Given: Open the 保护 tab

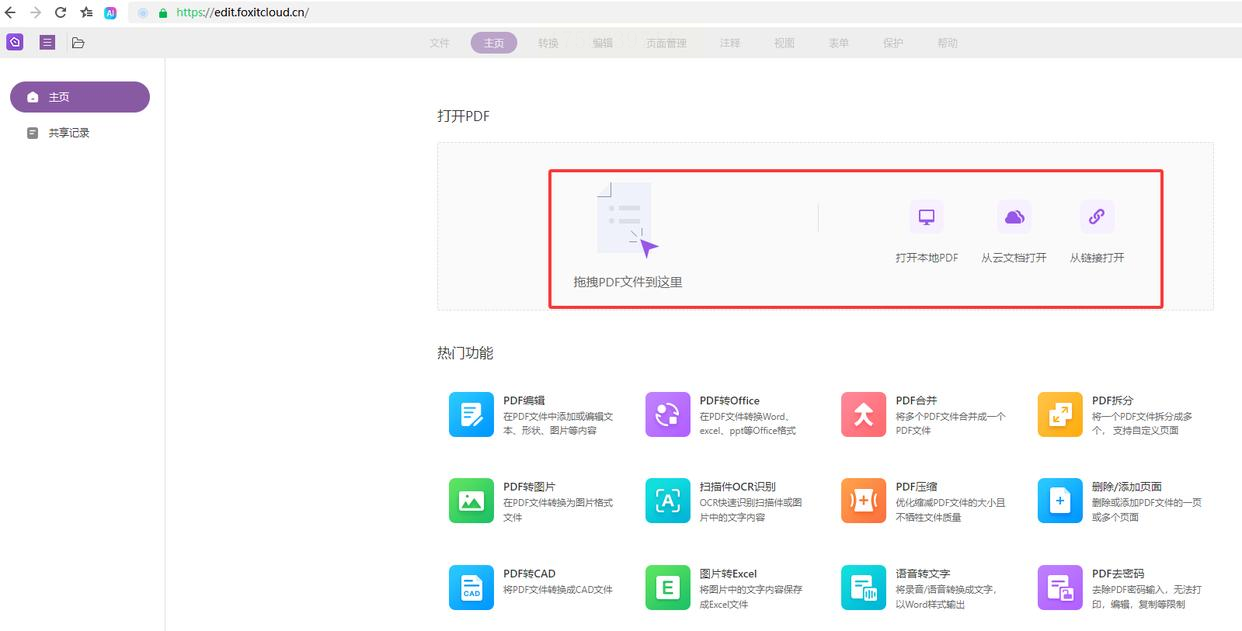Looking at the screenshot, I should click(893, 43).
